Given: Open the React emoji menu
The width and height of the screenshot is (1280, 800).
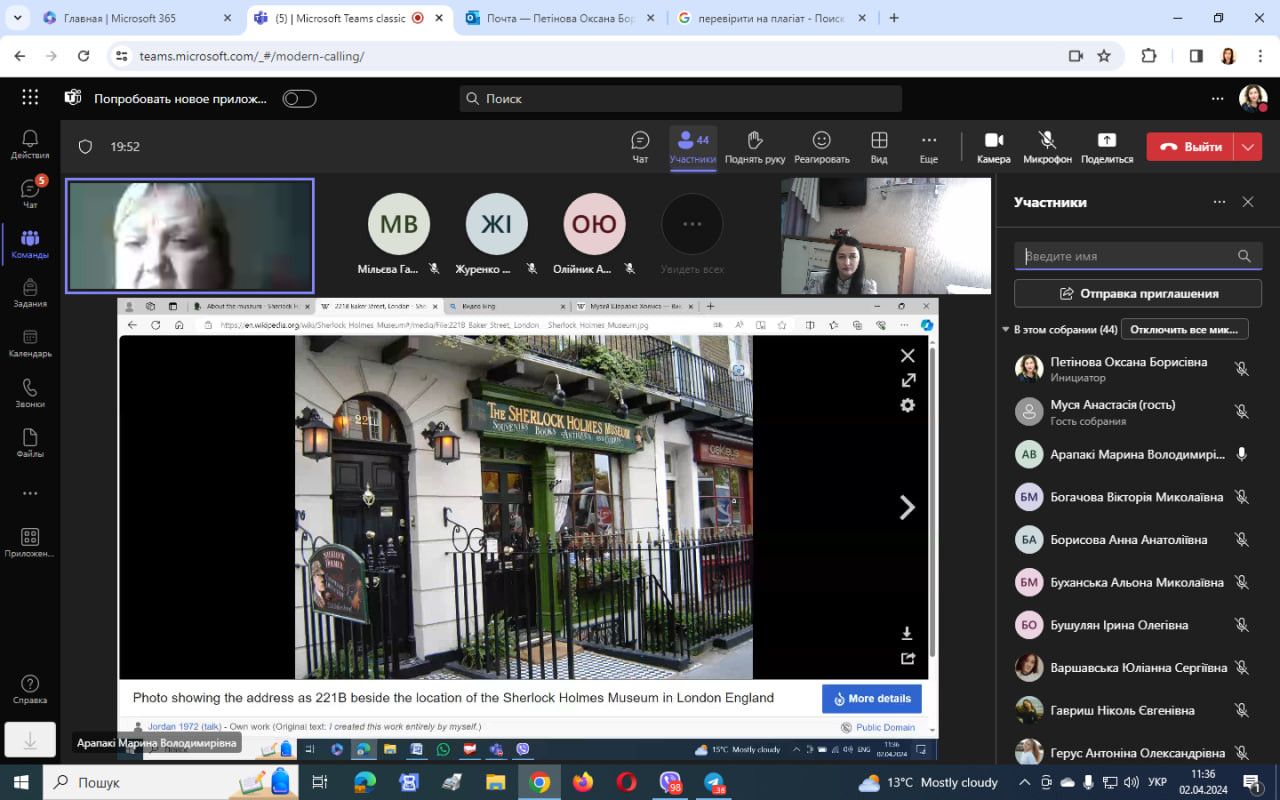Looking at the screenshot, I should [821, 146].
